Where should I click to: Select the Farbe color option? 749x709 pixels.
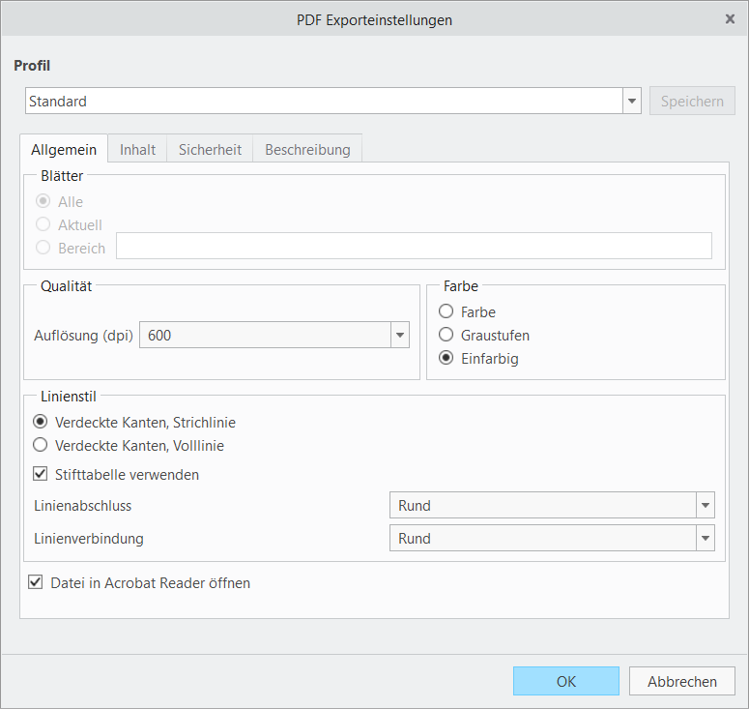[446, 312]
